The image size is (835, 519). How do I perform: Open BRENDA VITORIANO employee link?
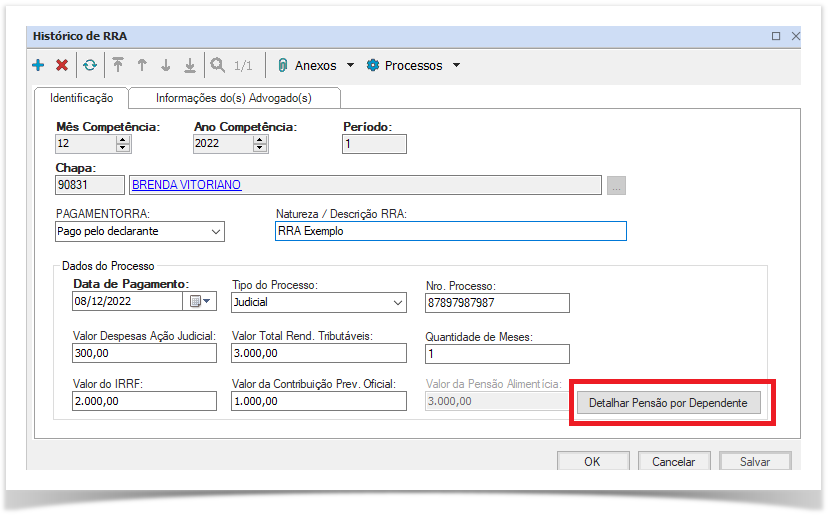[186, 185]
